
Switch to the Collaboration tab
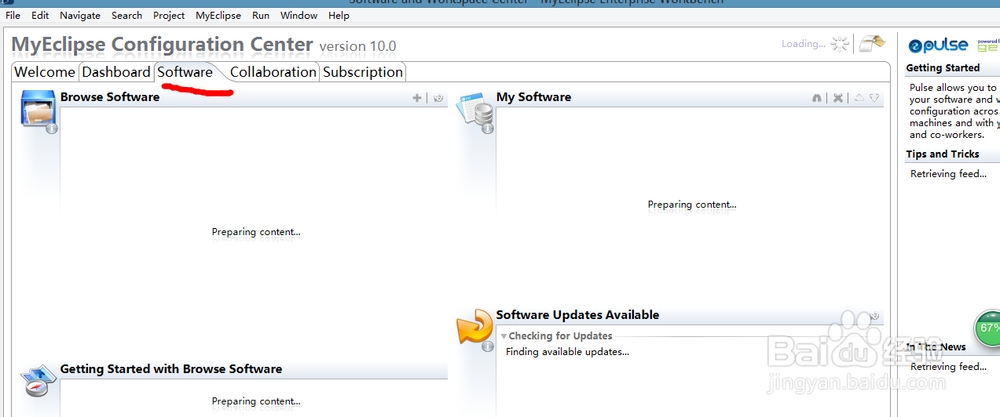point(273,72)
